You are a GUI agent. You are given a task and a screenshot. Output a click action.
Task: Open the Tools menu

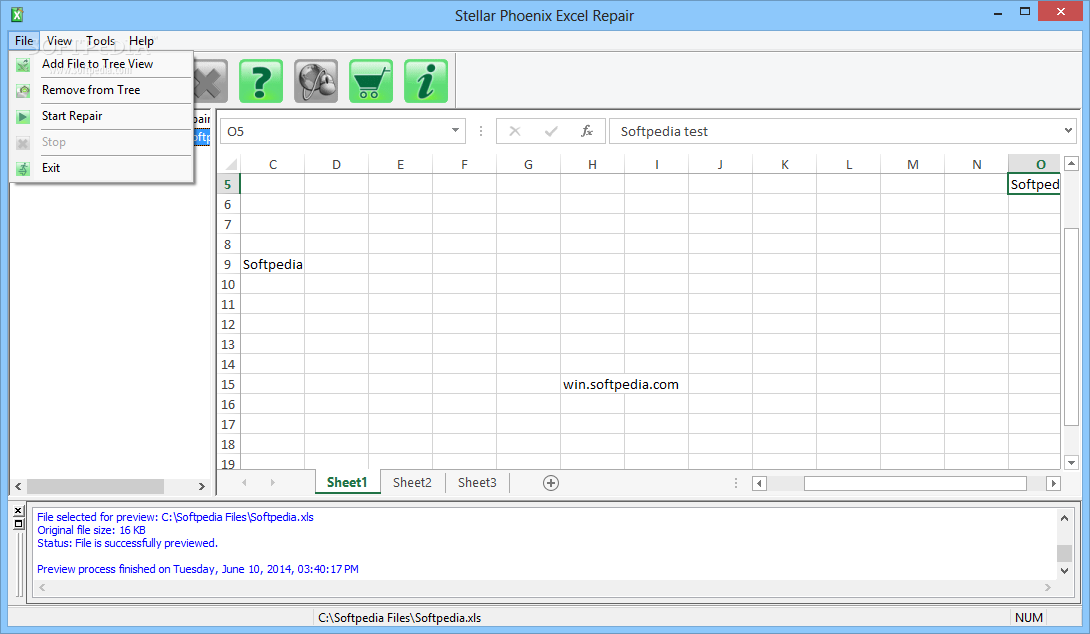[x=101, y=41]
